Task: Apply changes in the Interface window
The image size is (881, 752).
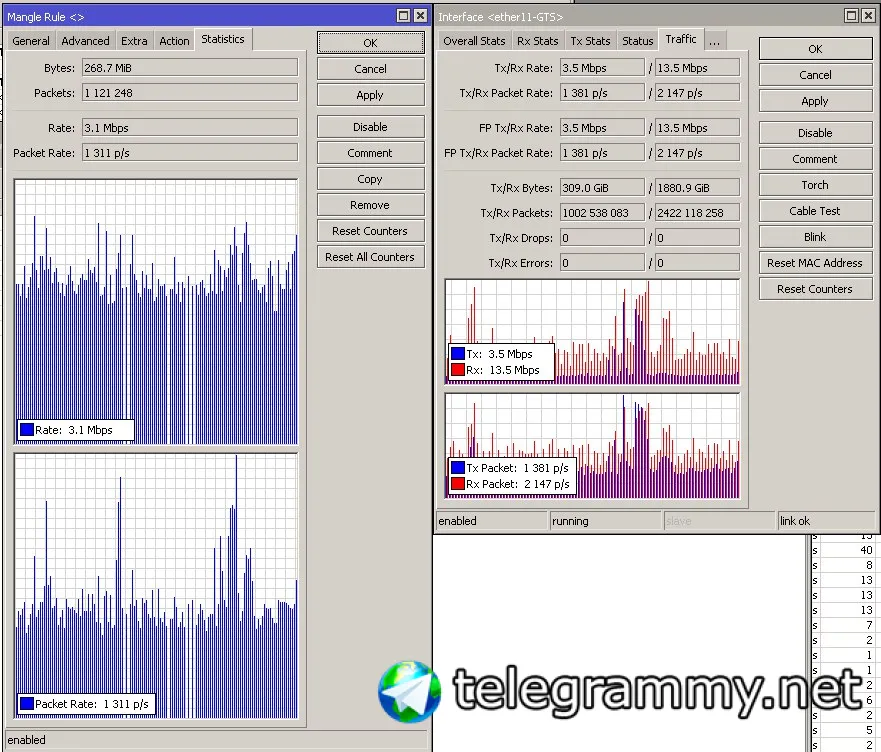Action: pos(815,101)
